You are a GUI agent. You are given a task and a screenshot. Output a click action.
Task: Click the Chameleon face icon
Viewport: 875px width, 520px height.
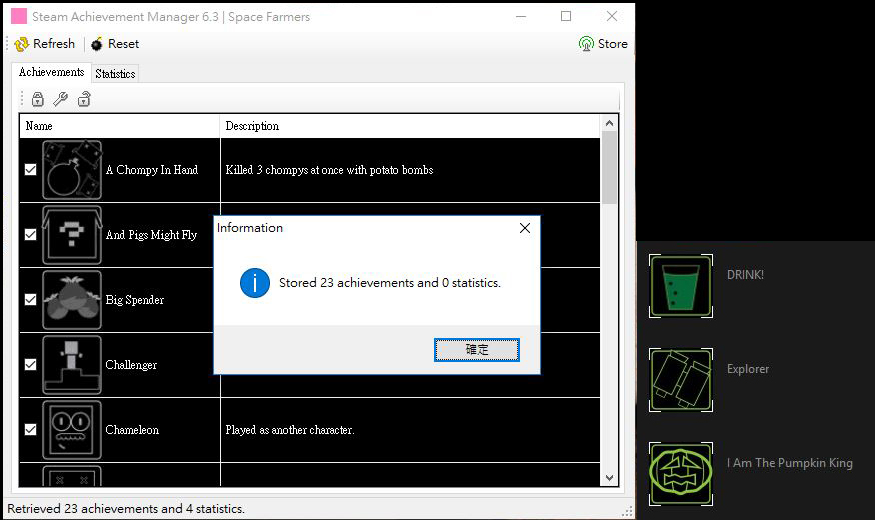72,430
